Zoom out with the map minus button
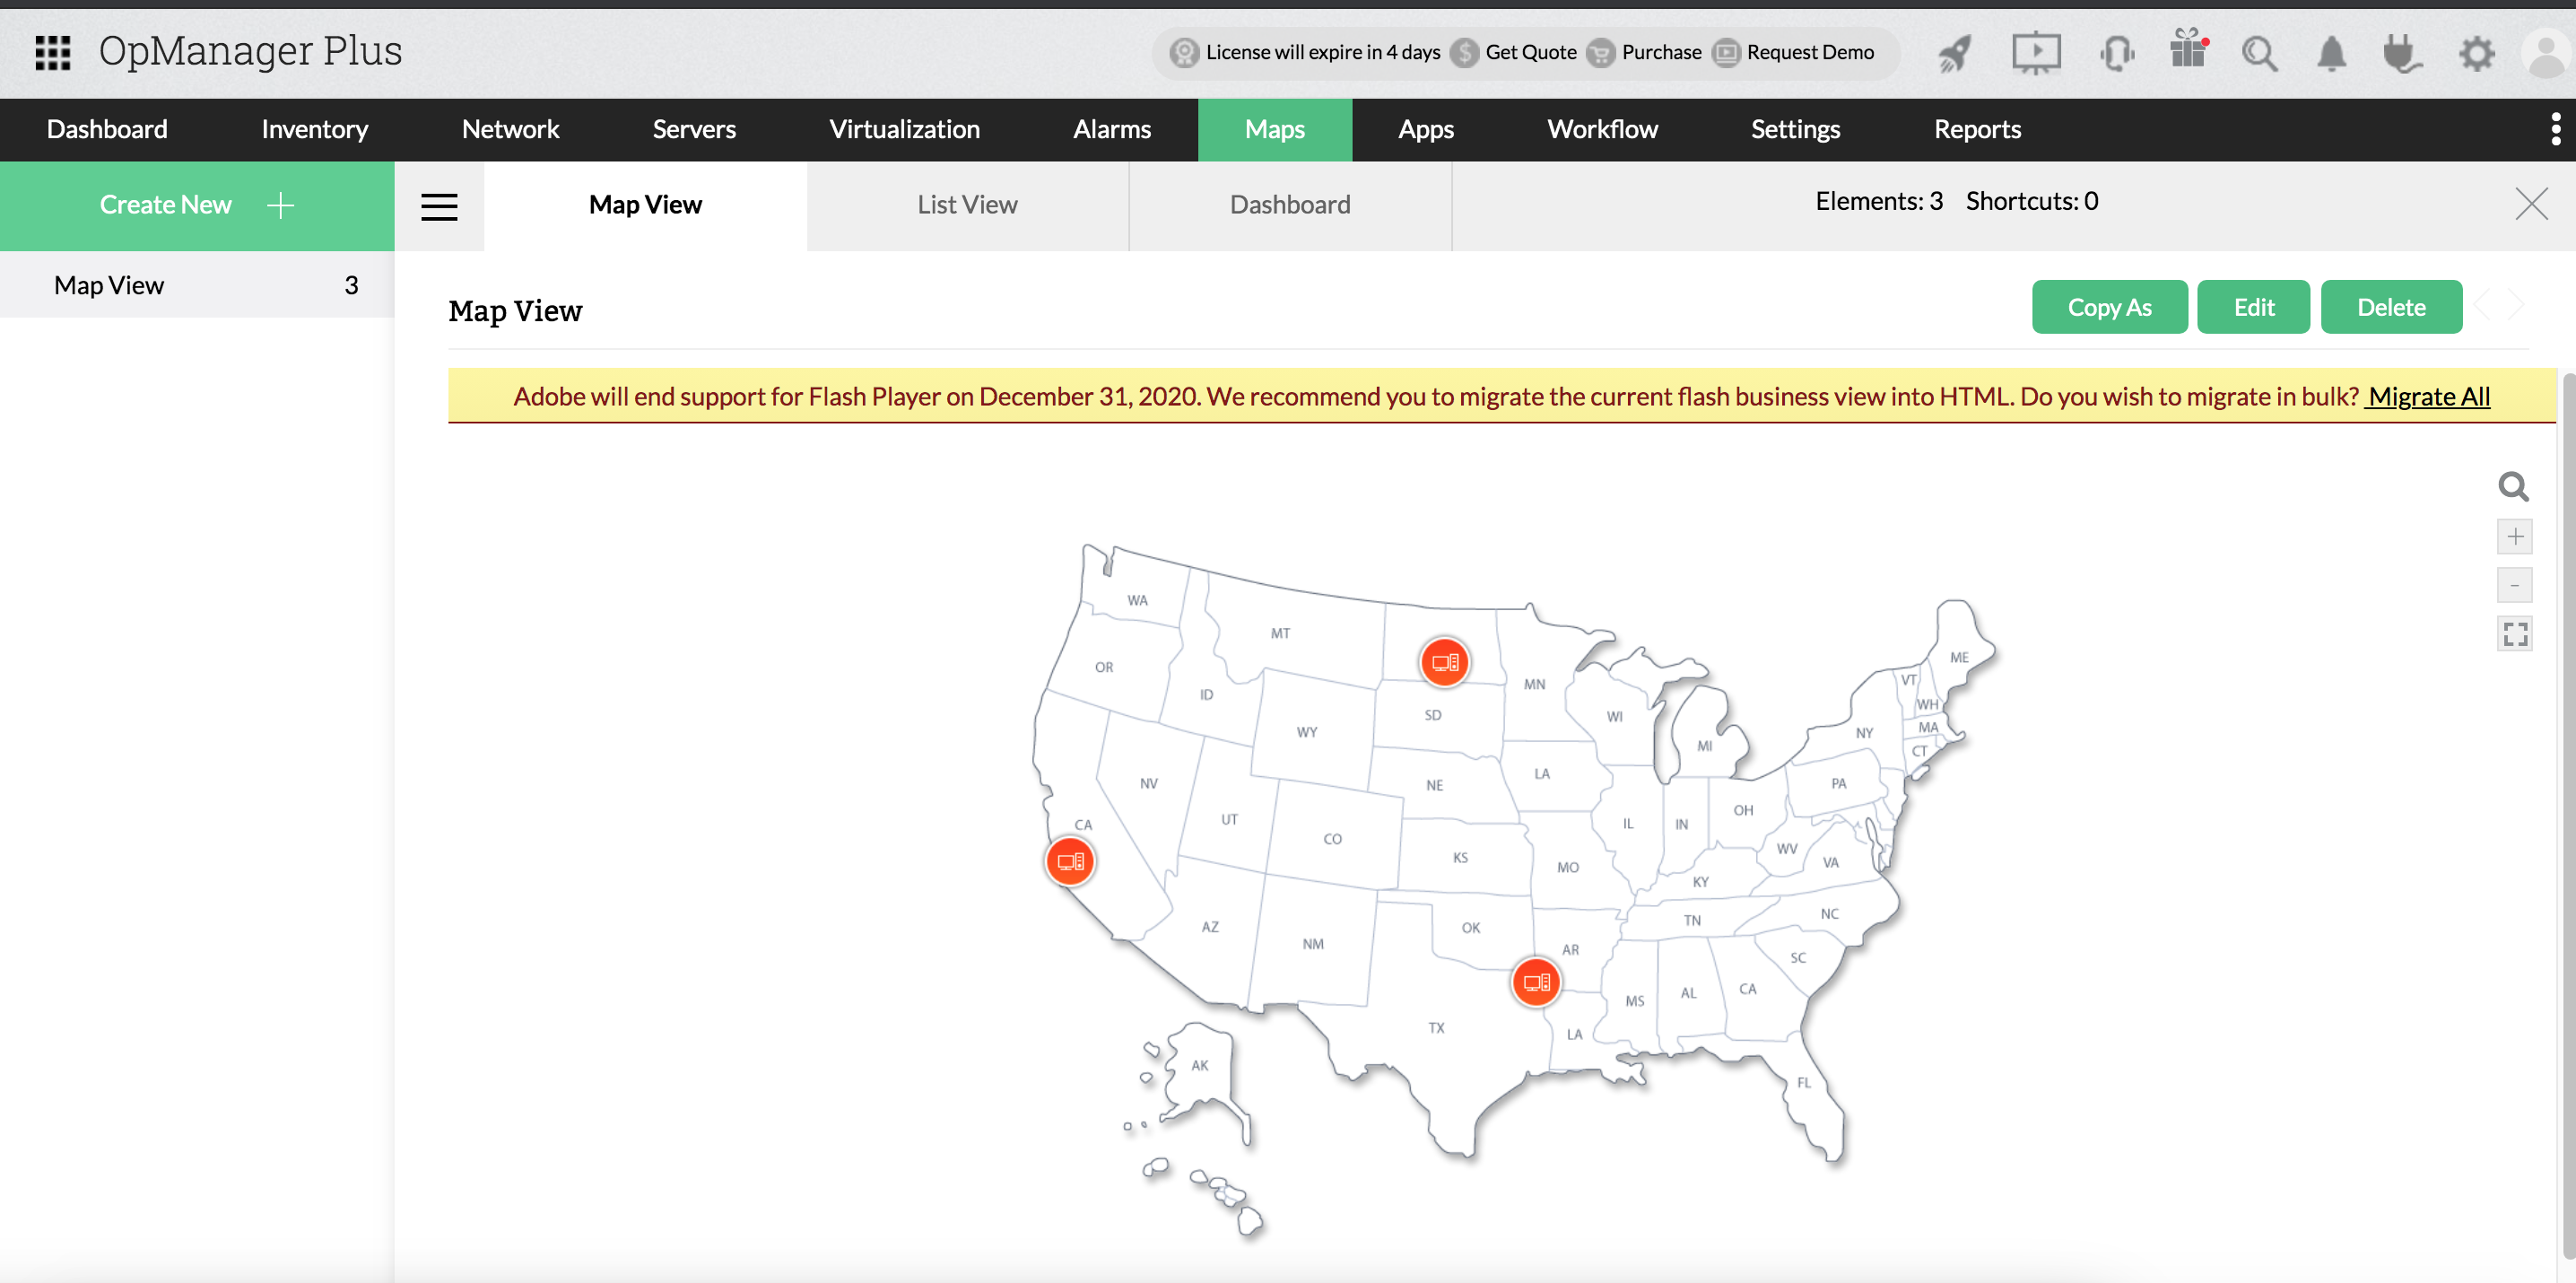 click(x=2514, y=585)
